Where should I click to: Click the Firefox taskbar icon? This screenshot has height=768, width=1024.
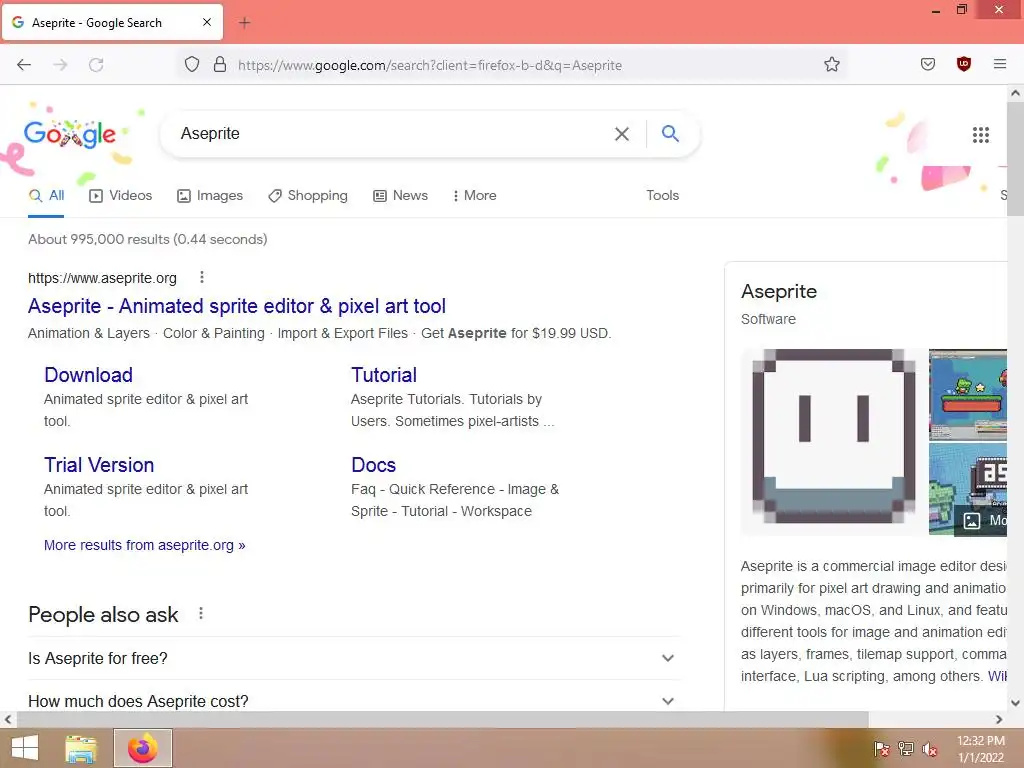(x=143, y=748)
